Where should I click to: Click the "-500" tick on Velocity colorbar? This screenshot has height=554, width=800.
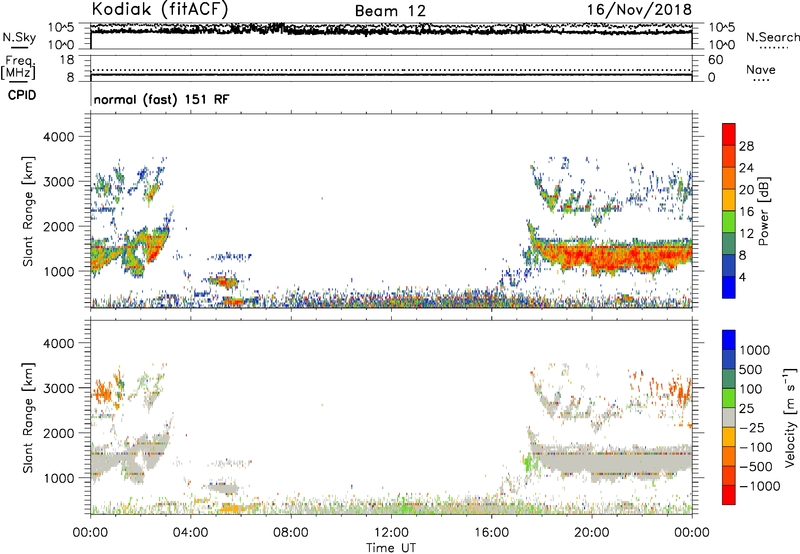pos(756,466)
